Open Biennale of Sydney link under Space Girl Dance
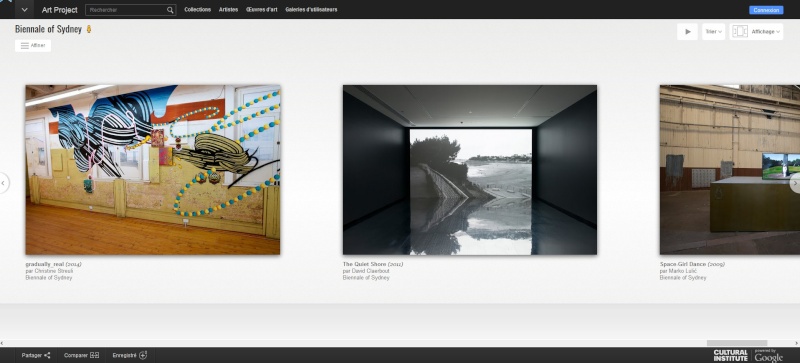The width and height of the screenshot is (800, 363). (683, 278)
